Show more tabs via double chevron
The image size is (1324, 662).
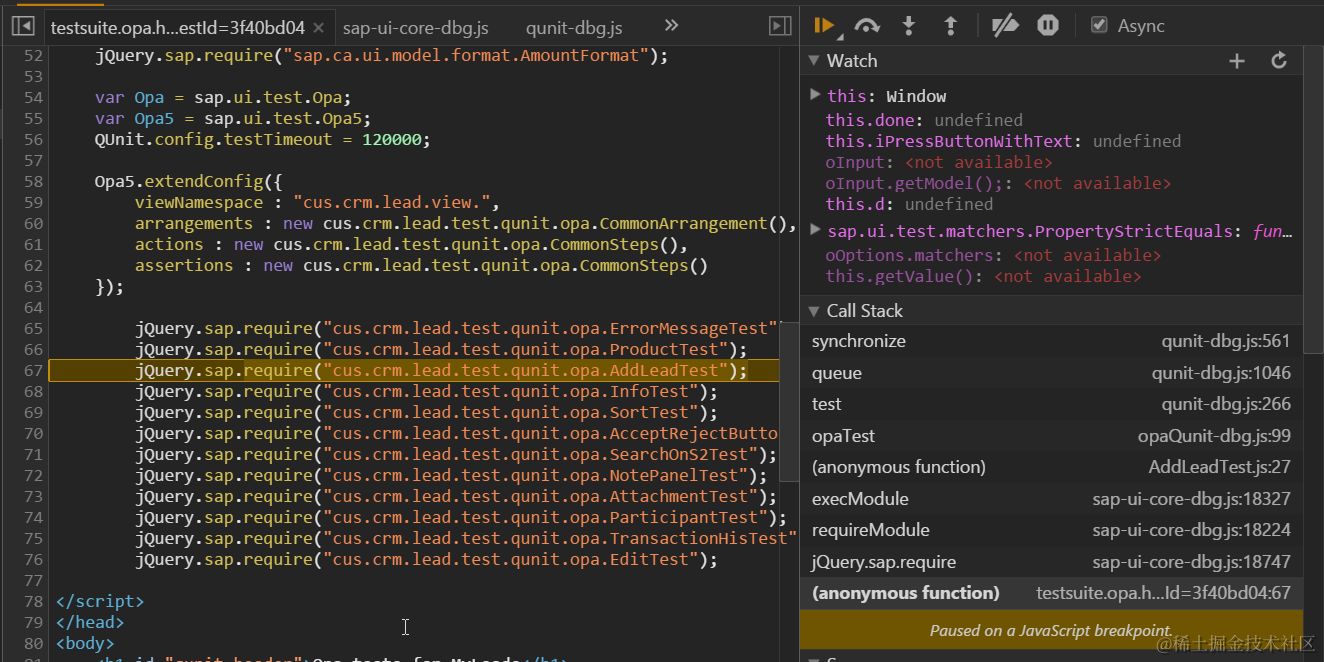point(671,26)
